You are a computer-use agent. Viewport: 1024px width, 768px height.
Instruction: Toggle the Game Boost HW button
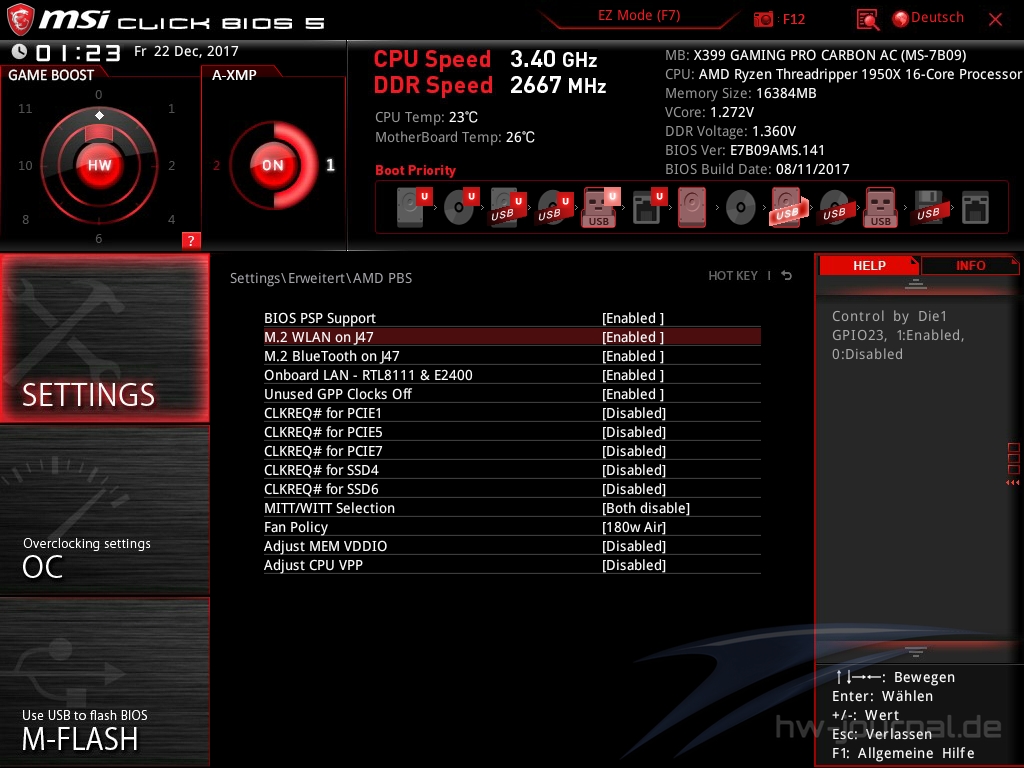100,165
